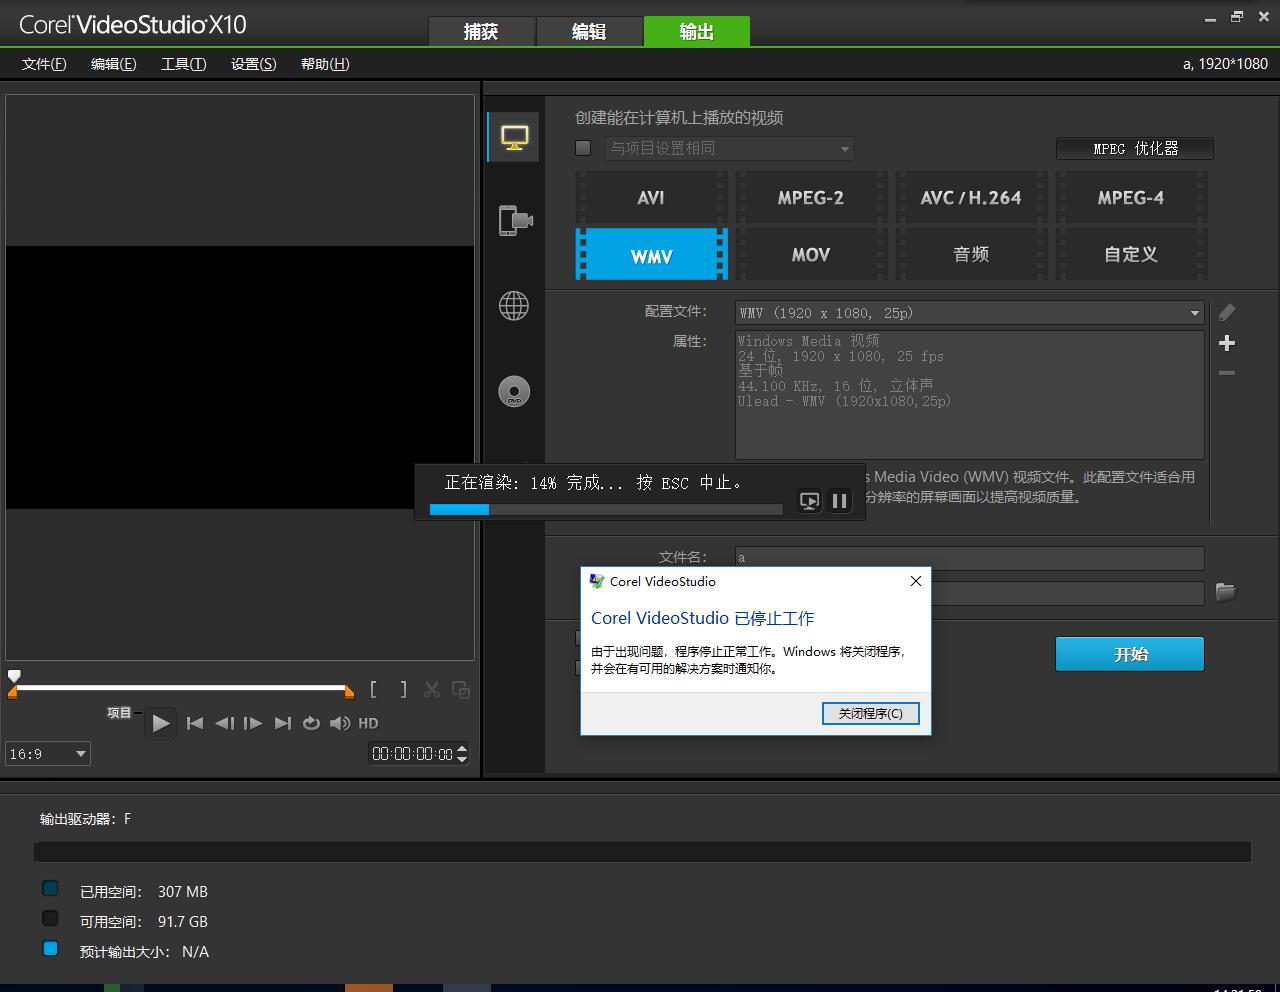Switch to the 捕获 tab
Screen dimensions: 1280x992
[481, 32]
